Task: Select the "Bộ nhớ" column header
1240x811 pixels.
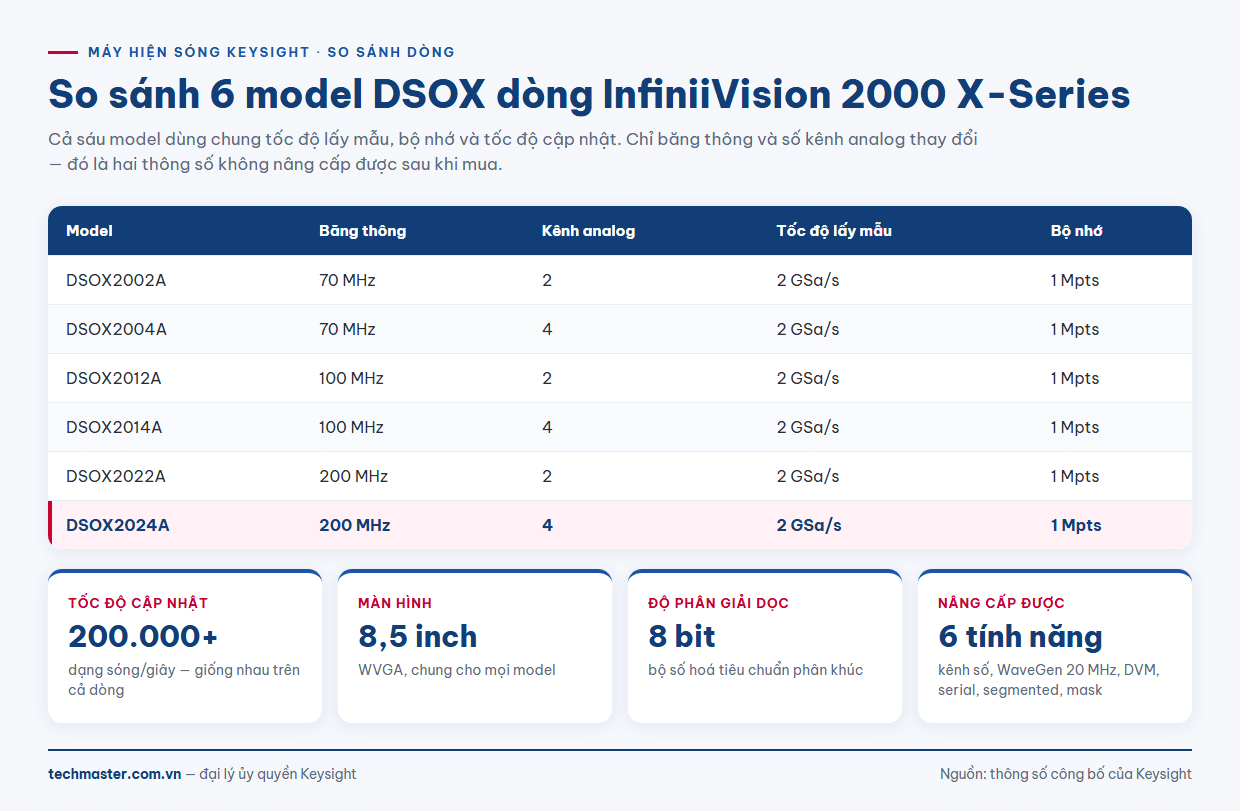Action: pyautogui.click(x=1077, y=231)
